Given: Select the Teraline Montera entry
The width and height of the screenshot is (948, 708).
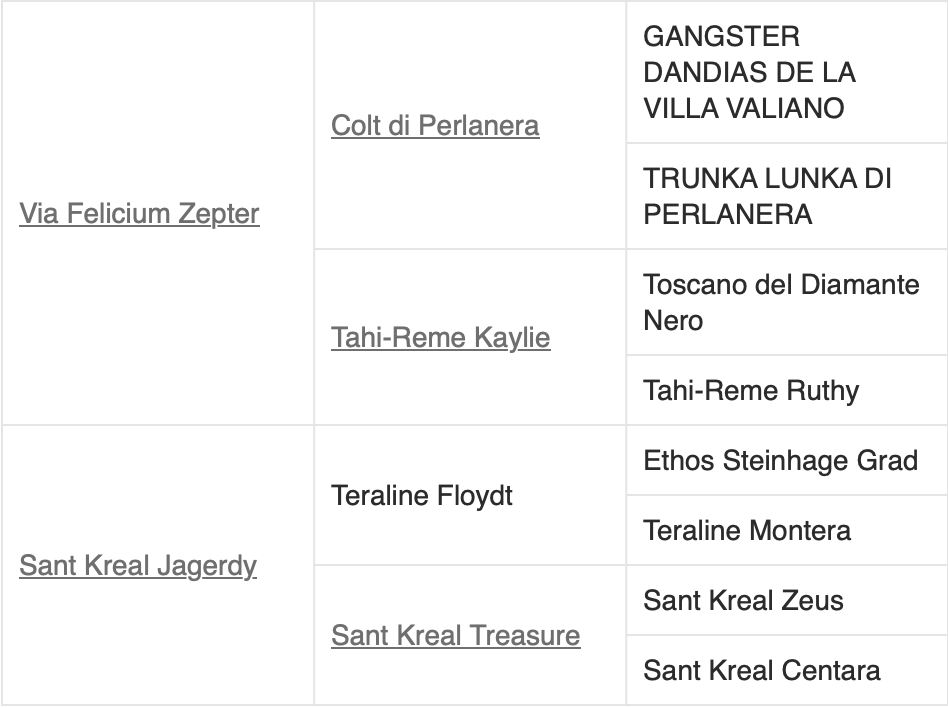Looking at the screenshot, I should coord(747,530).
